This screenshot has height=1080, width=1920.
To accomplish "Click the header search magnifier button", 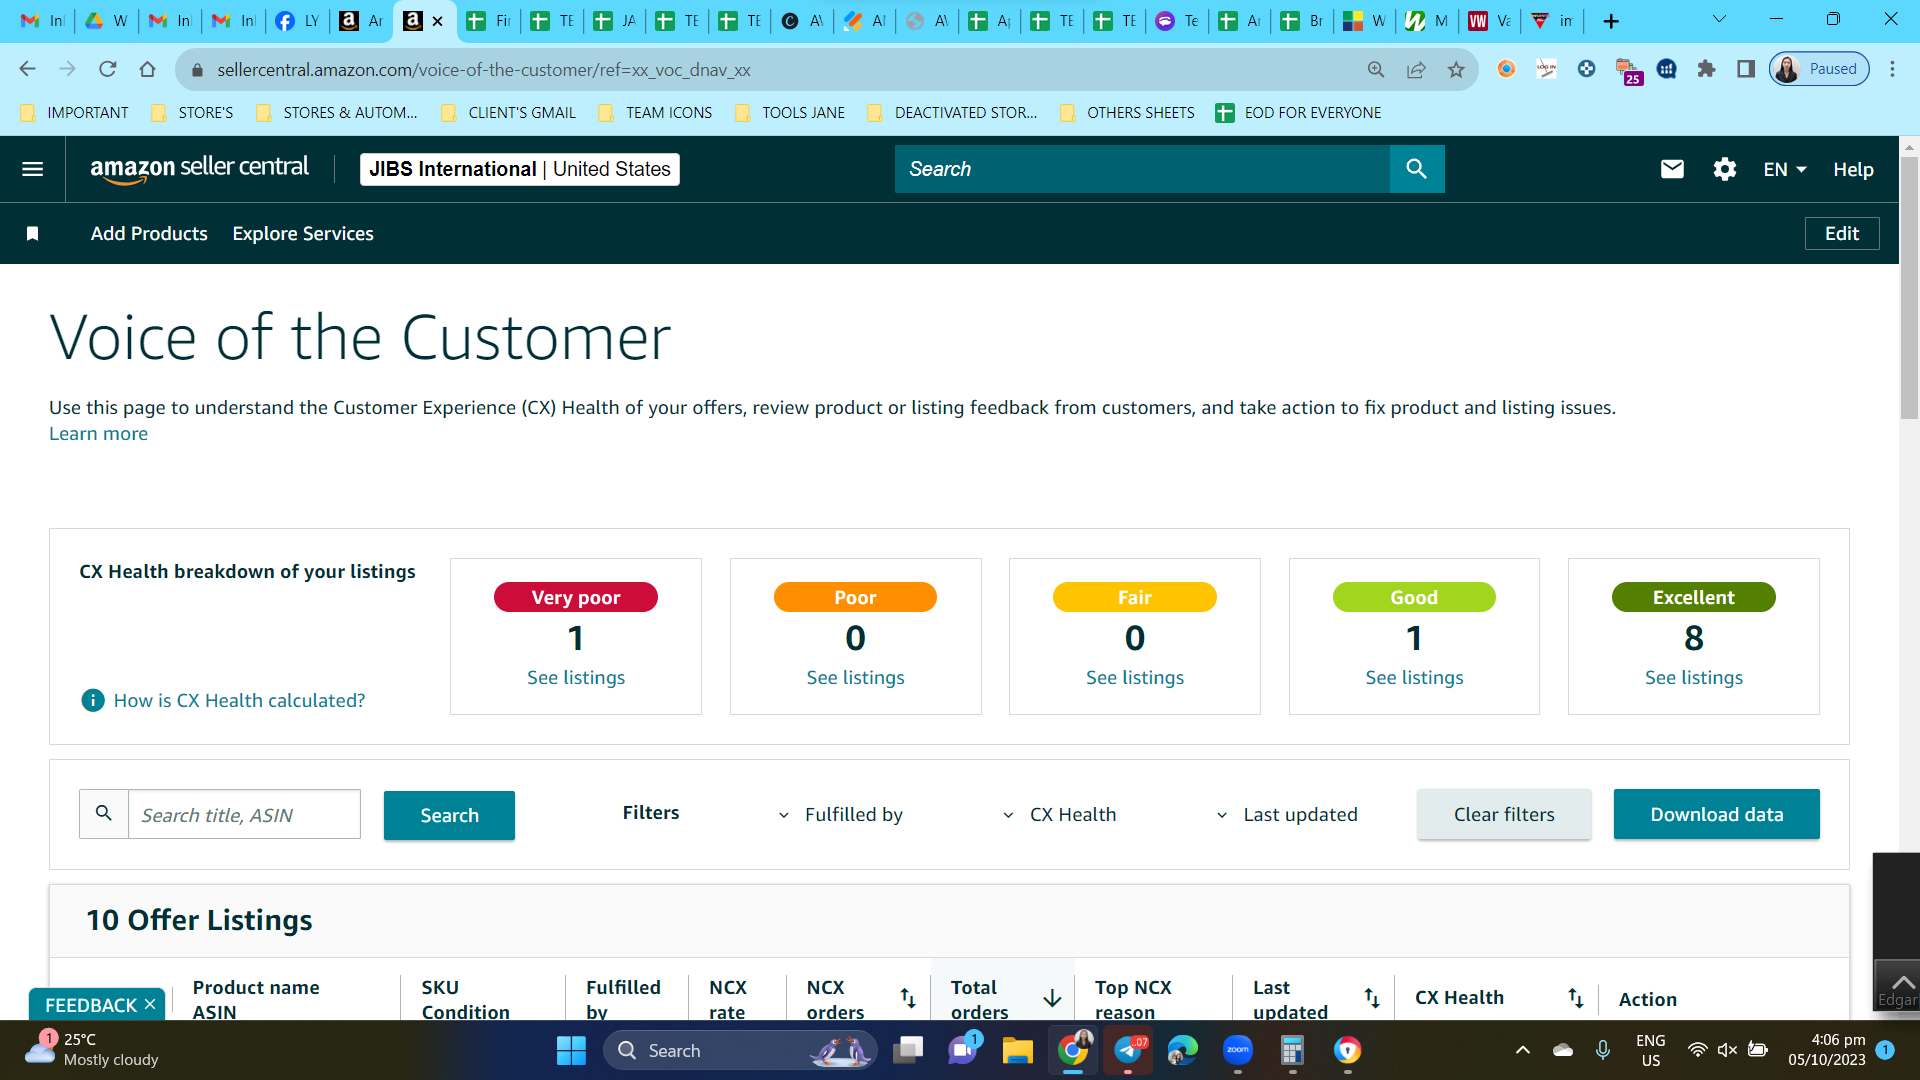I will [1416, 169].
